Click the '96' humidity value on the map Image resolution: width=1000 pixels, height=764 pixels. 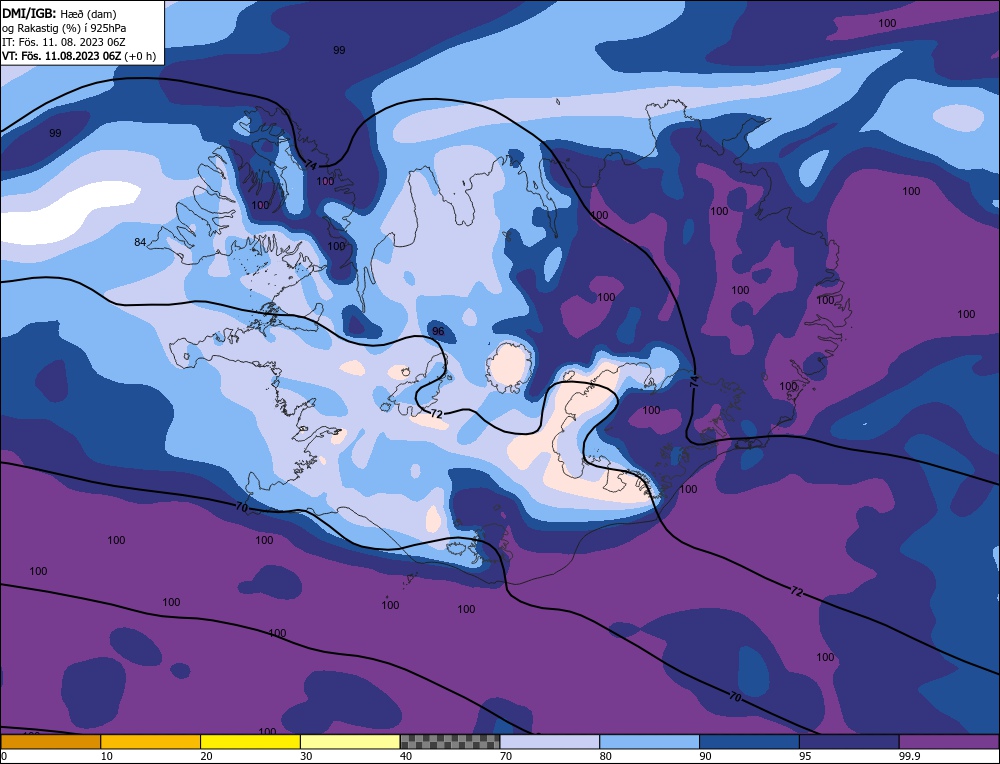(438, 331)
